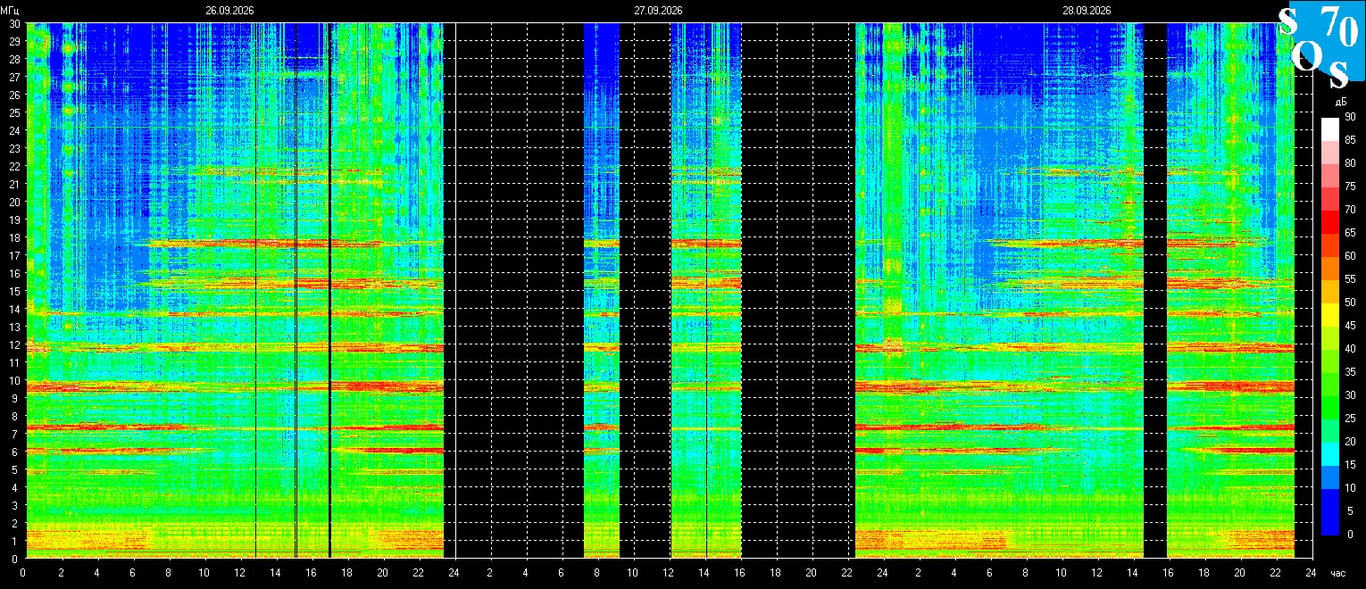Image resolution: width=1366 pixels, height=589 pixels.
Task: Select the 26.09.2026 date label
Action: click(x=230, y=10)
